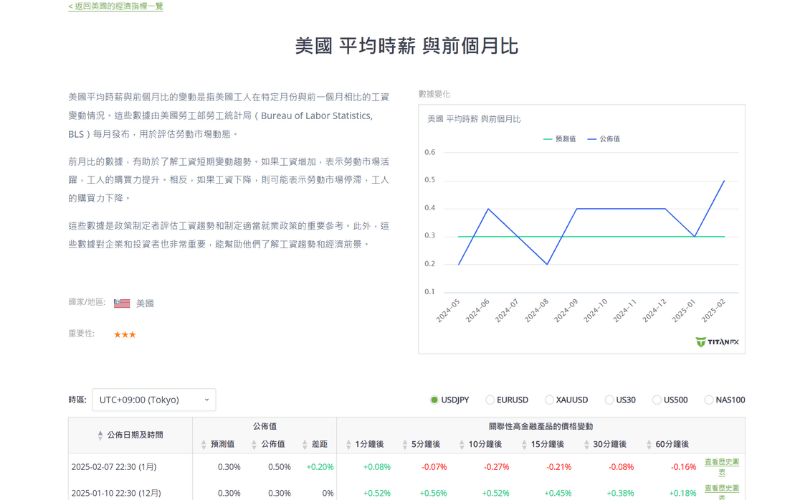Click the 2024-05 axis label
Image resolution: width=800 pixels, height=500 pixels.
pos(448,311)
